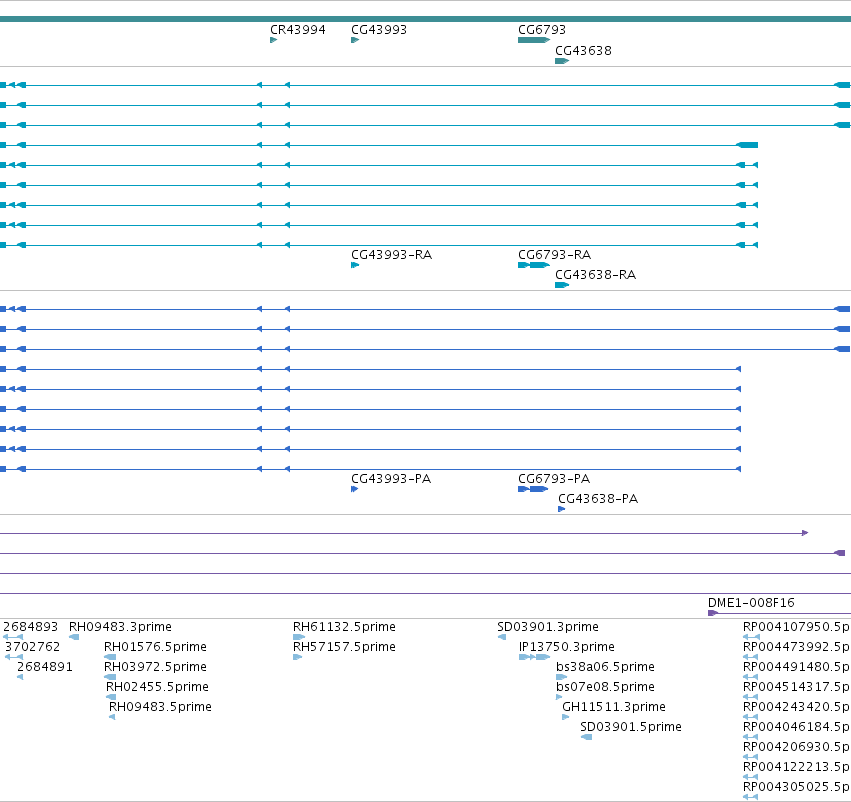
Task: Select bs38a06.5prime EST label
Action: coord(605,667)
